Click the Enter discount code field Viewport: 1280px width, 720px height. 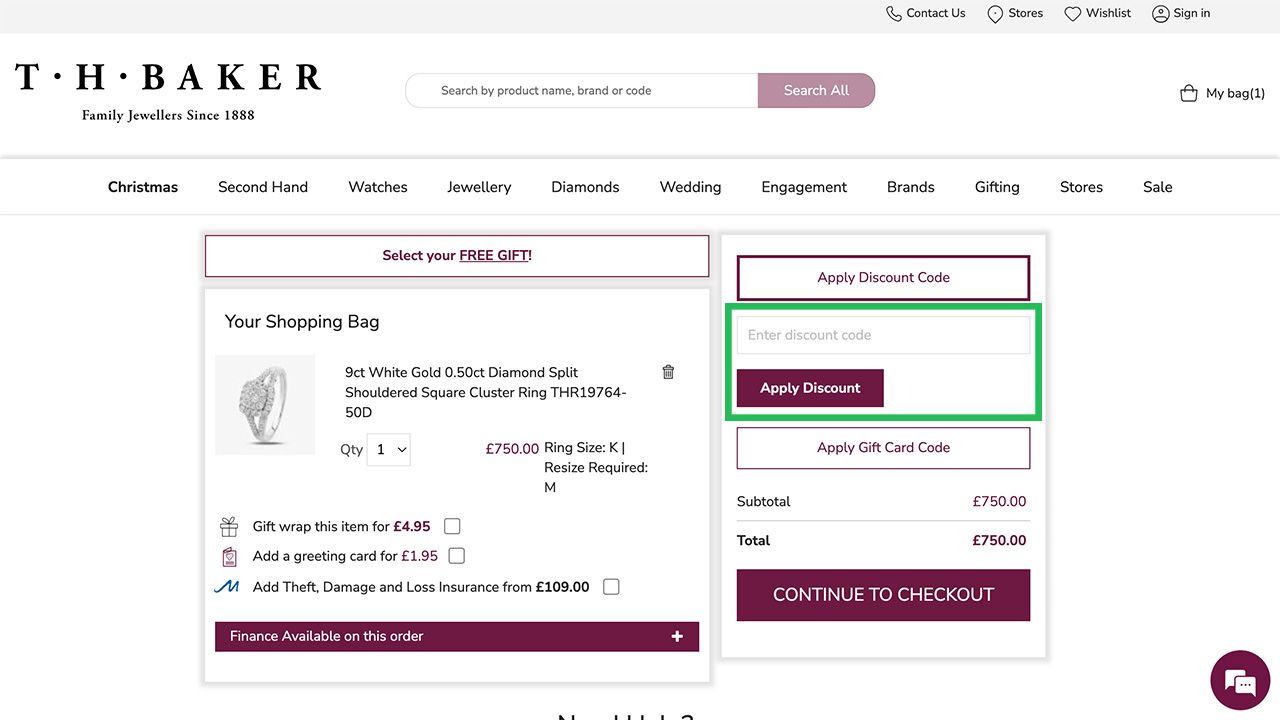[x=883, y=335]
